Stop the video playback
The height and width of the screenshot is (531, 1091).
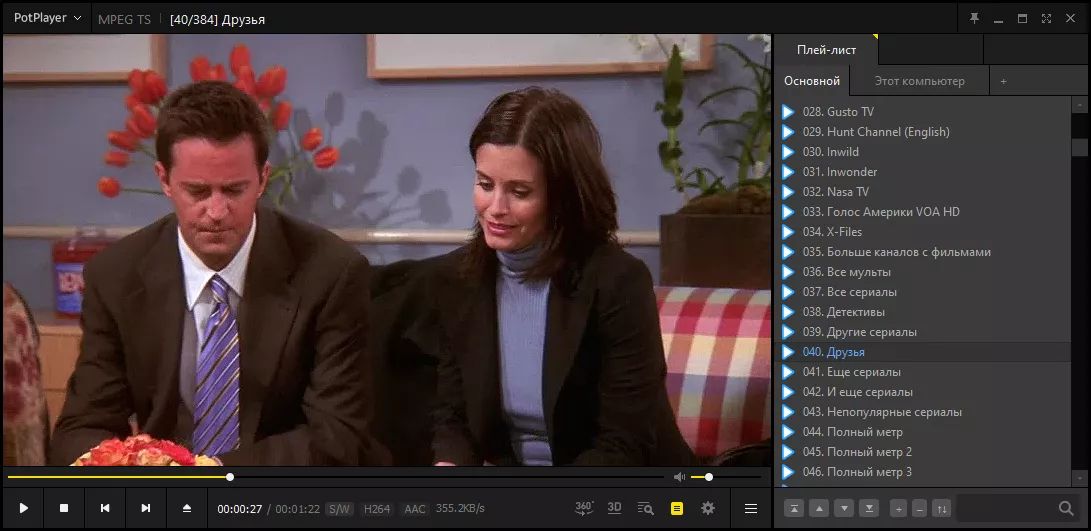[64, 508]
